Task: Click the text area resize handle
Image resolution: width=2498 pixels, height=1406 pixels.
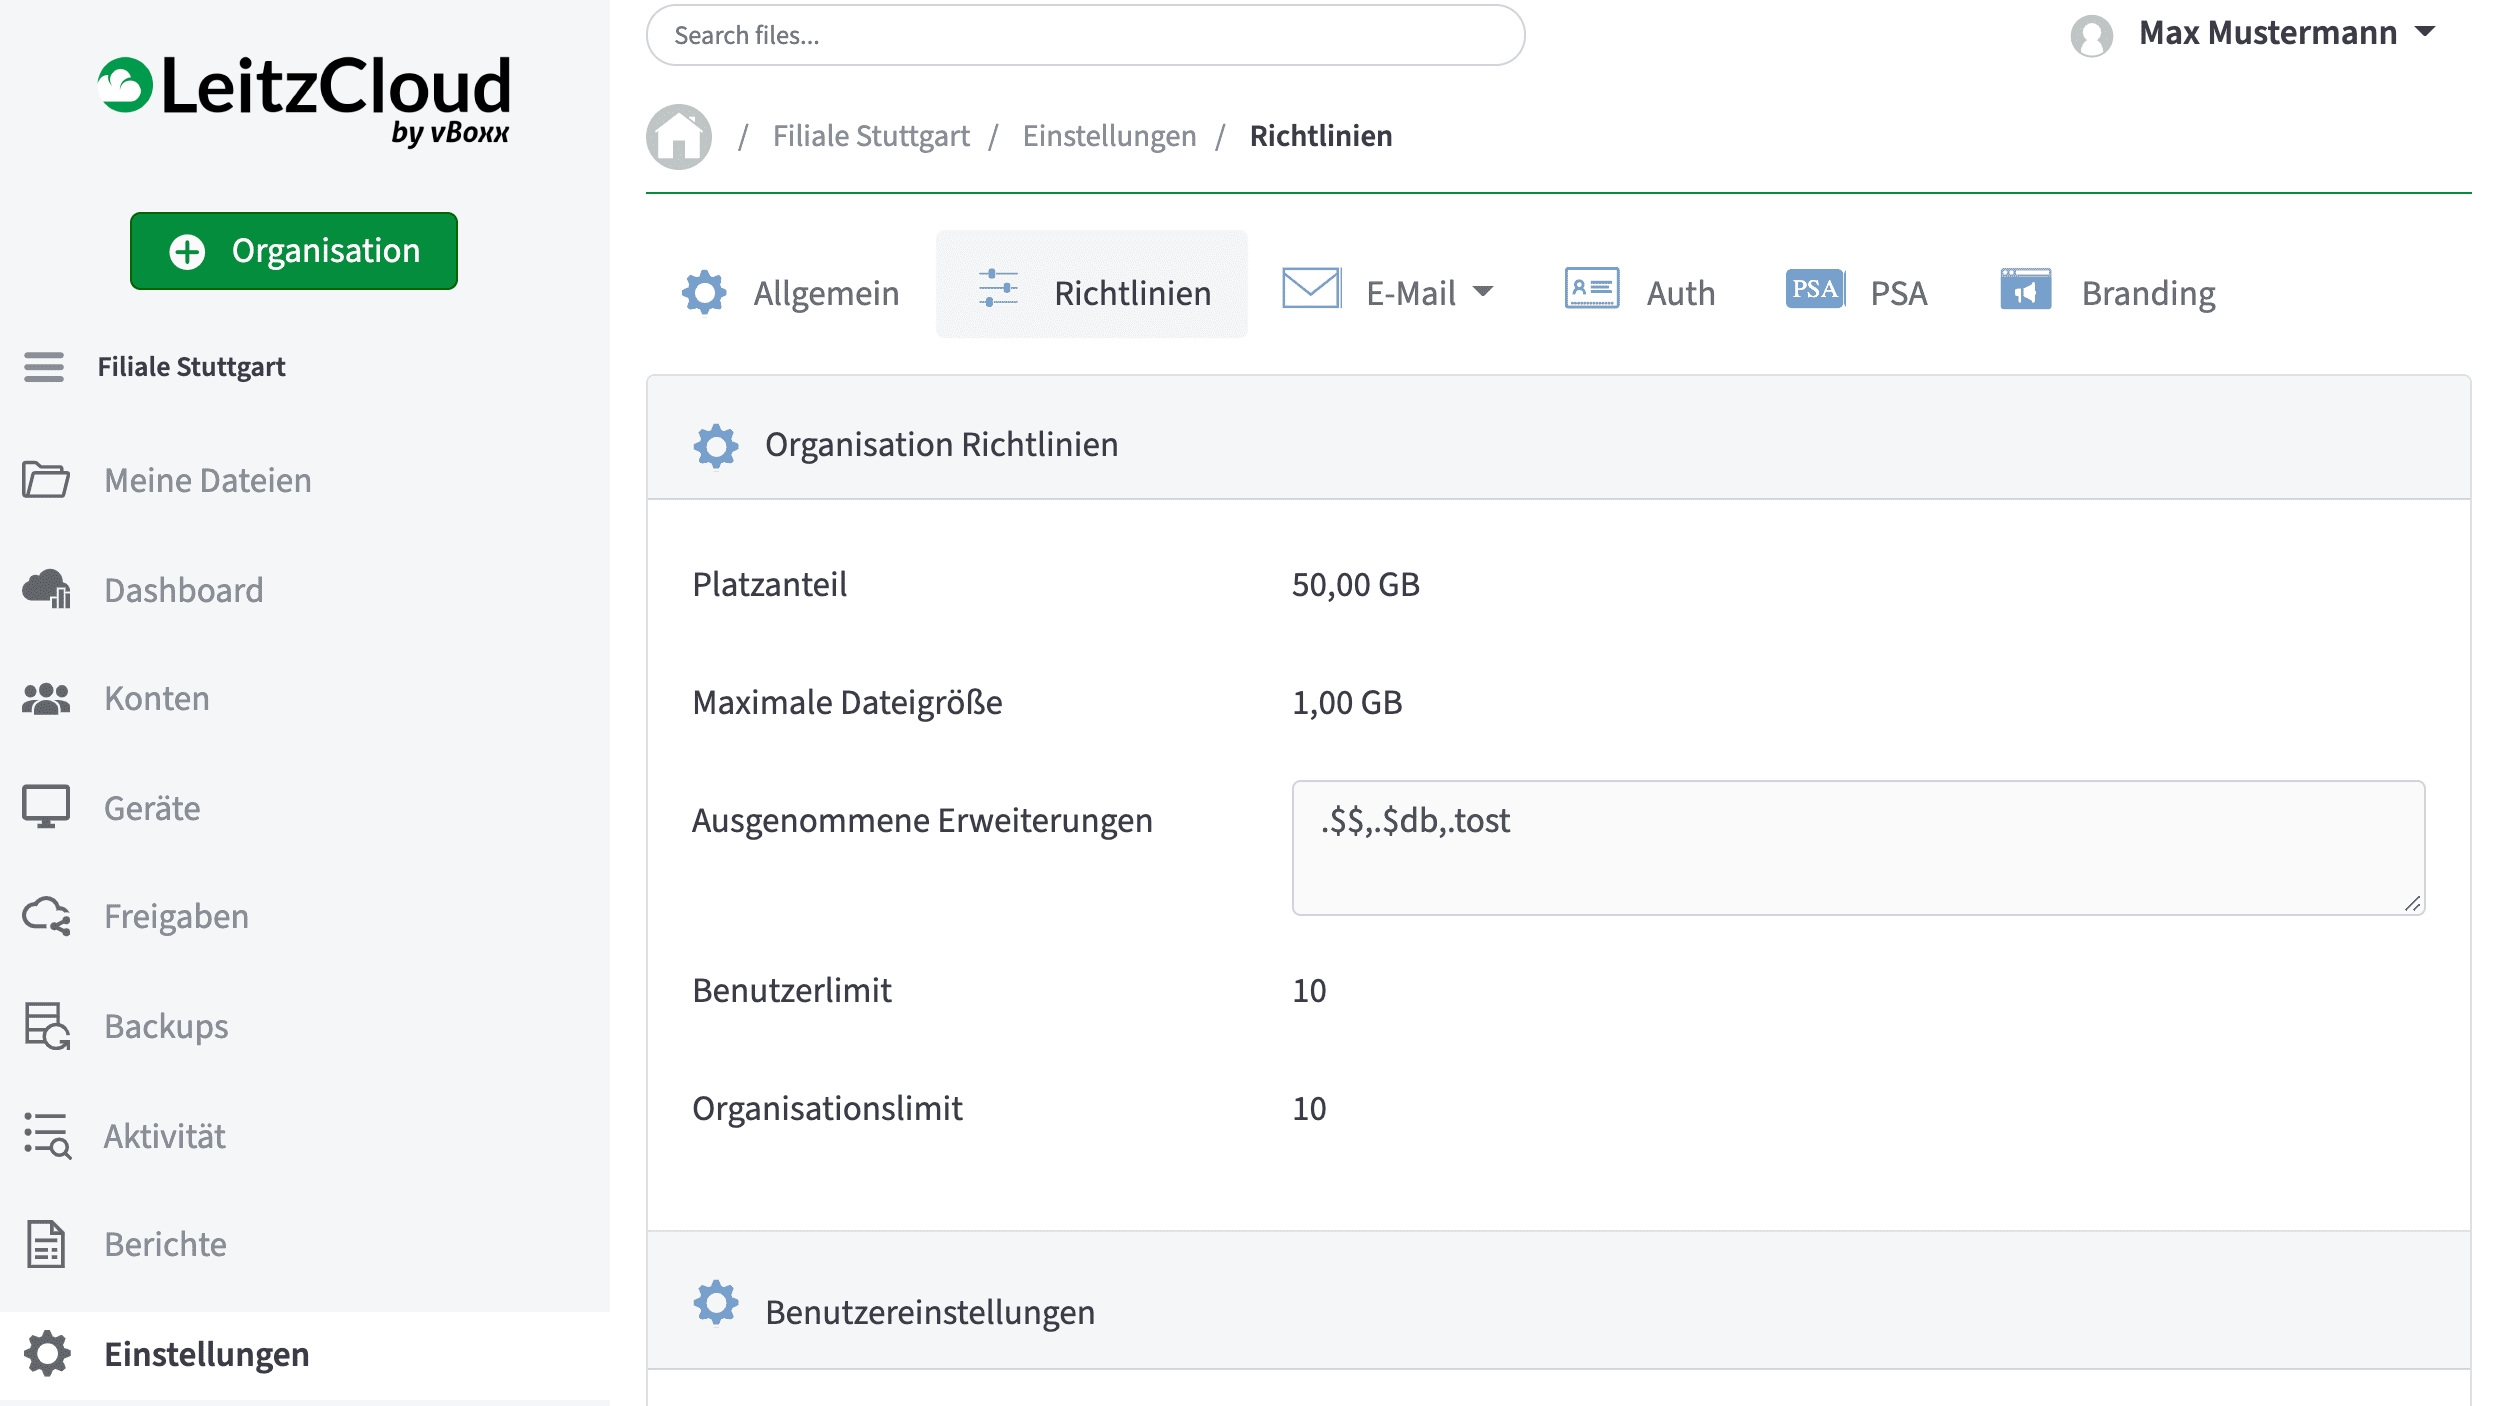Action: (x=2413, y=904)
